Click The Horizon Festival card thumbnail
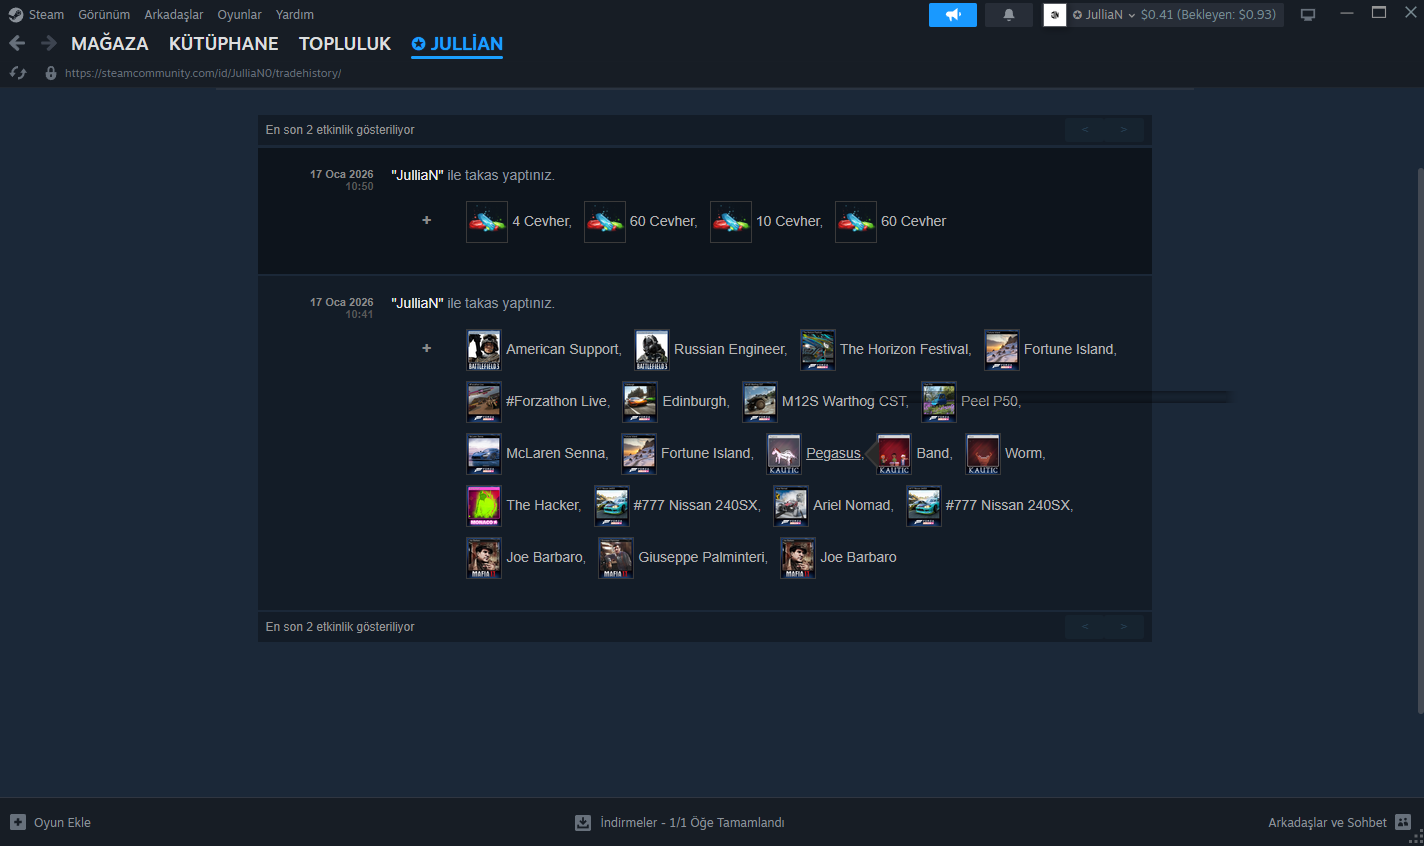The height and width of the screenshot is (846, 1424). tap(818, 349)
